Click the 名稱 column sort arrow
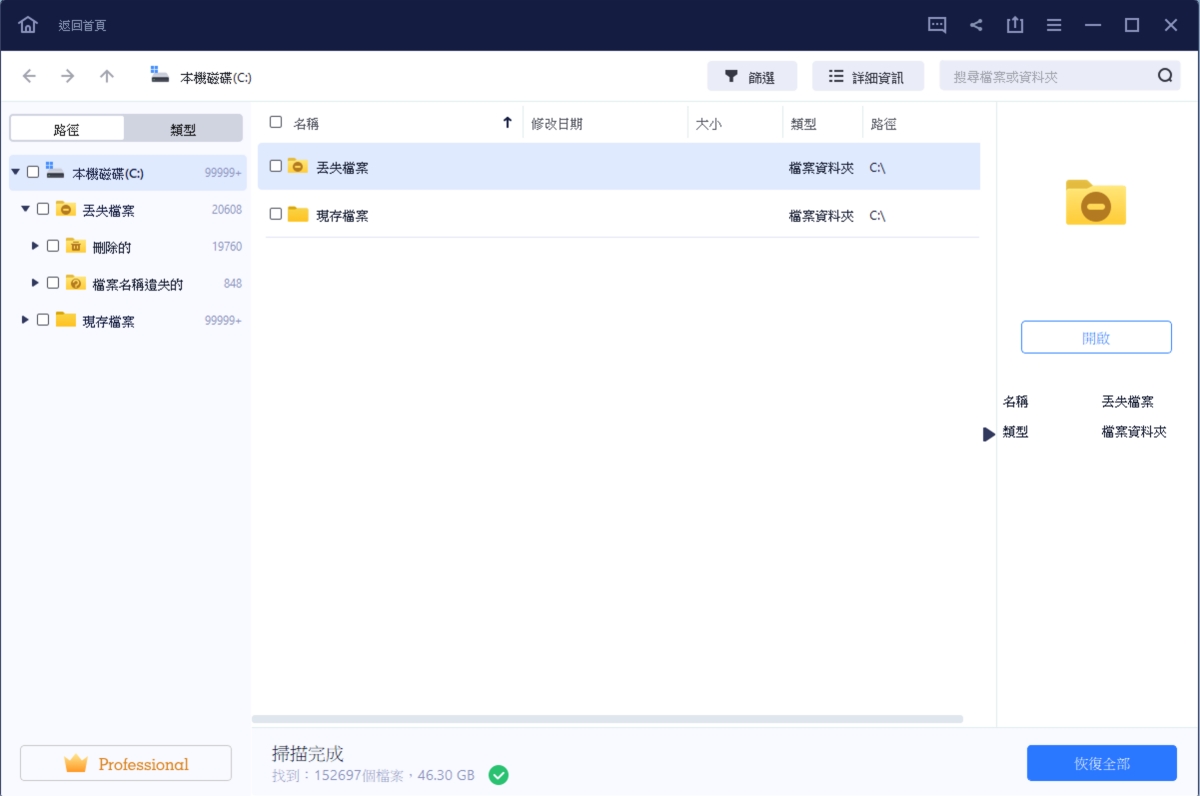1200x796 pixels. (x=507, y=123)
